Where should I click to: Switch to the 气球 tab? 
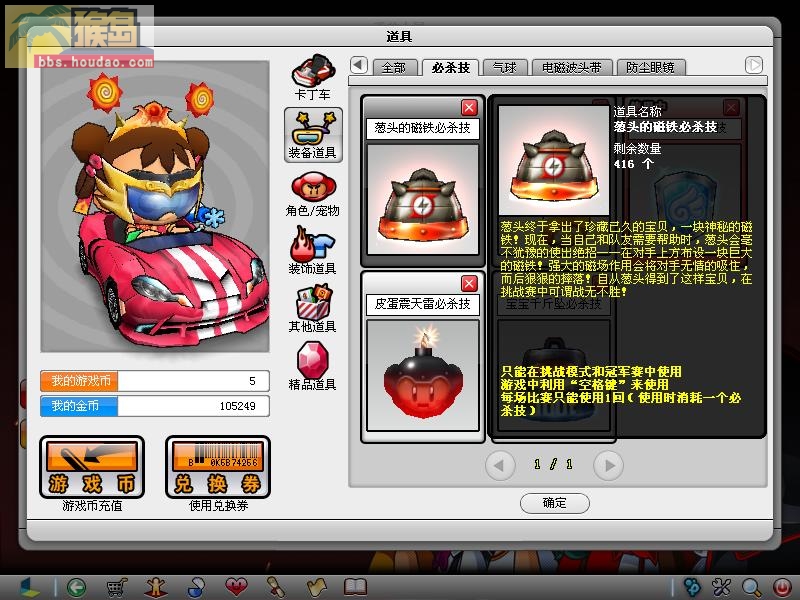point(505,67)
